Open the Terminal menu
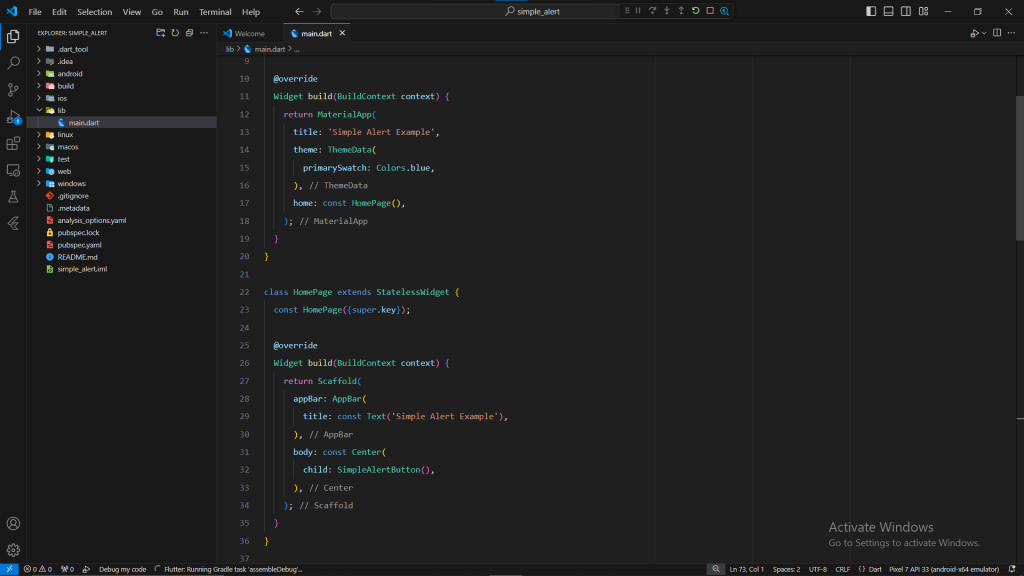This screenshot has width=1024, height=576. [215, 12]
